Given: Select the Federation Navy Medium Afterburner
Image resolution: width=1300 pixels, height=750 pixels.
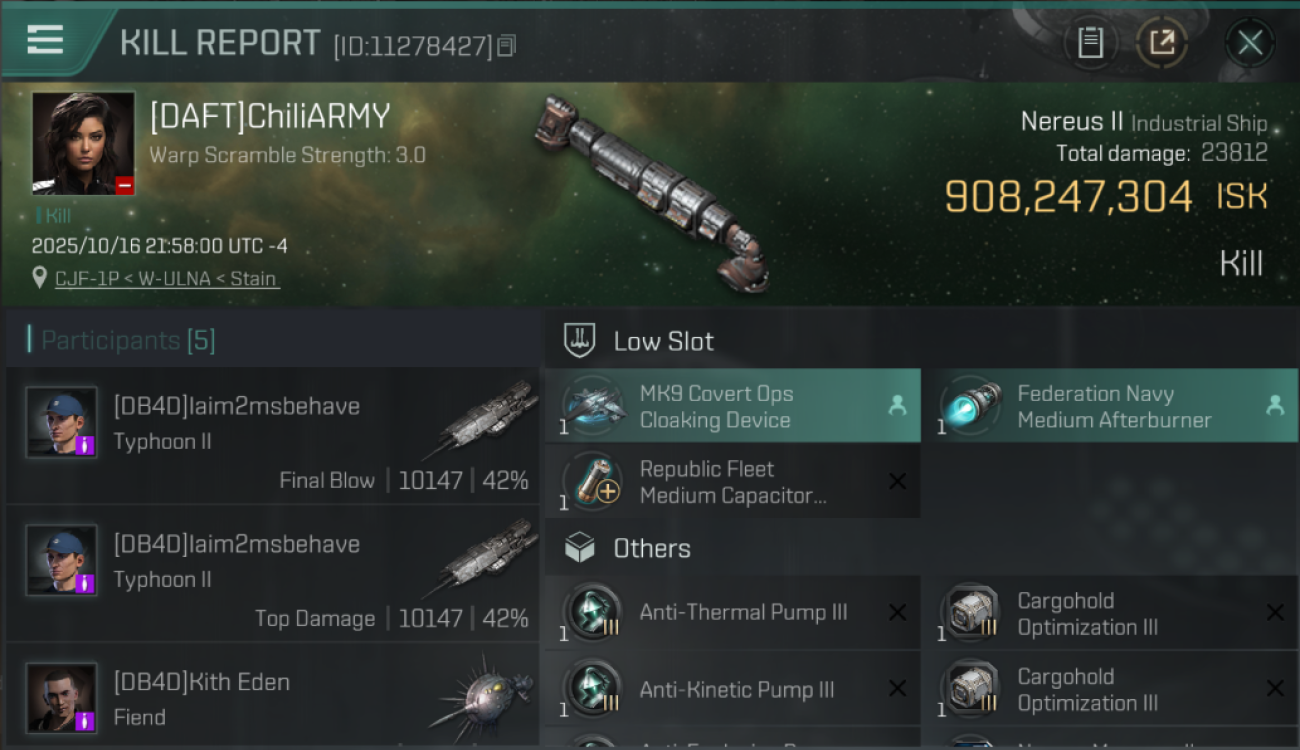Looking at the screenshot, I should point(1110,406).
